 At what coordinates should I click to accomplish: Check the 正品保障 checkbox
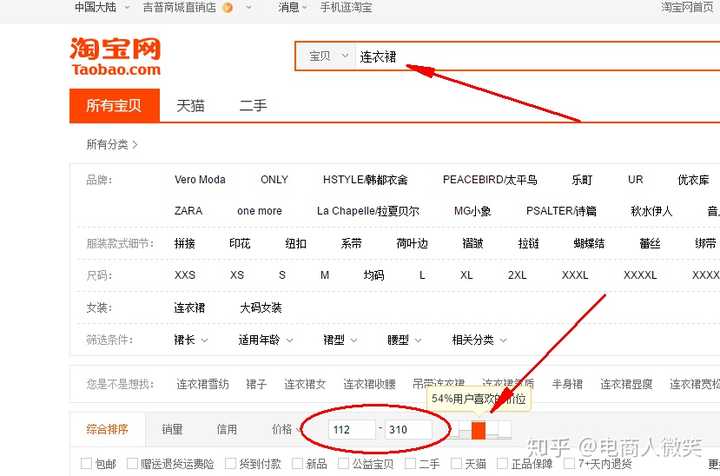coord(502,464)
